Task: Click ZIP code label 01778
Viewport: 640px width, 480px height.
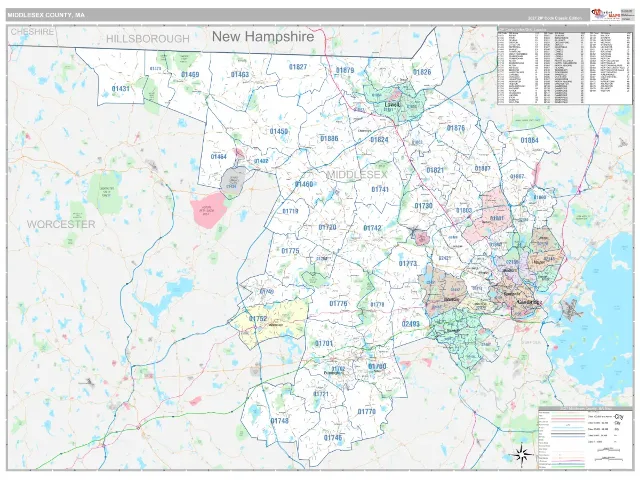Action: click(x=377, y=305)
